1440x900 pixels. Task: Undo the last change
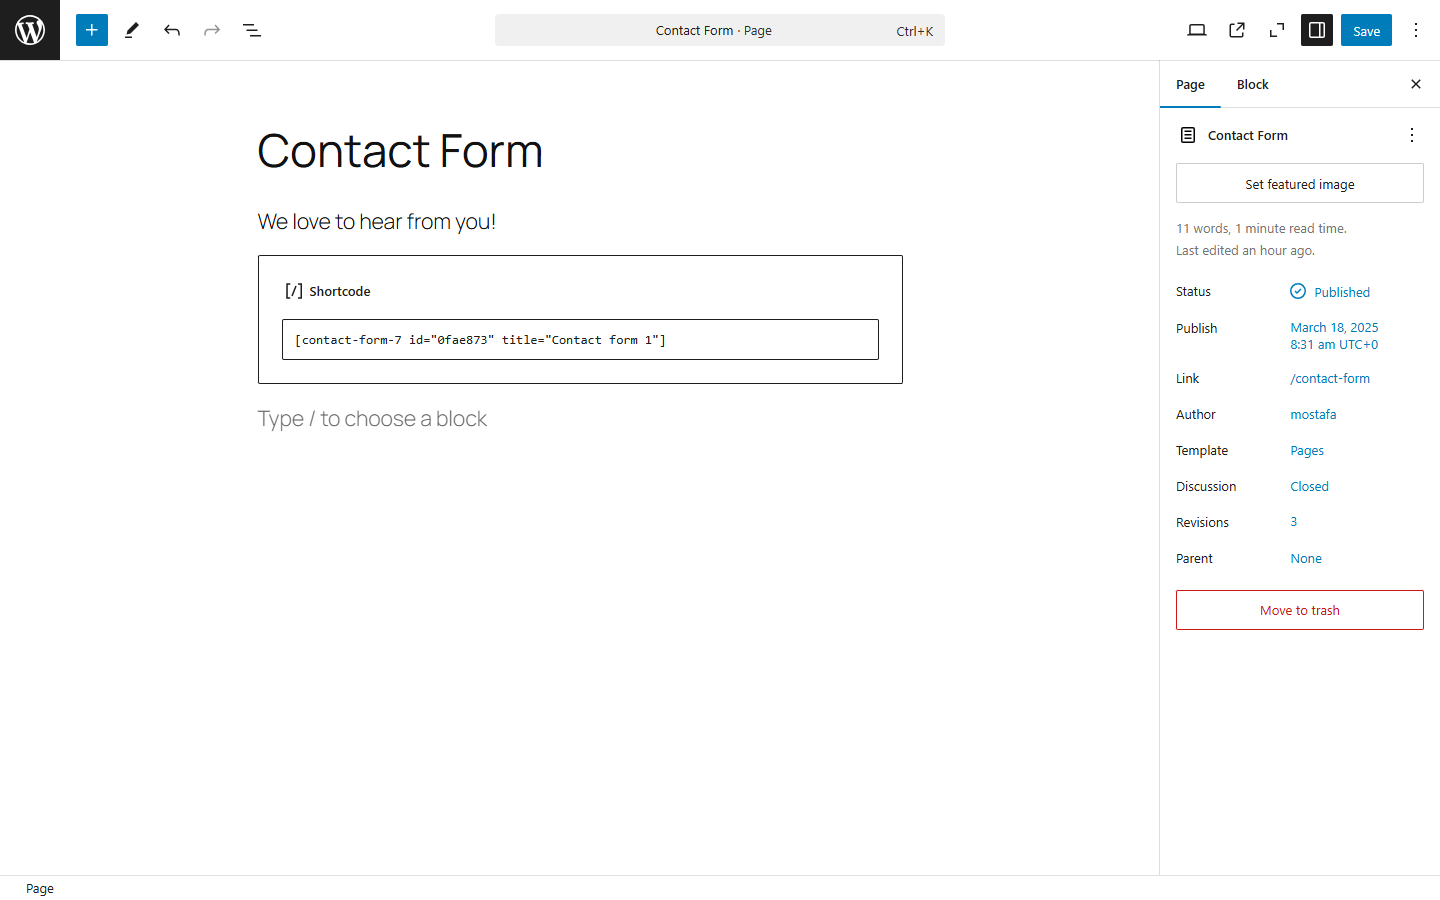pyautogui.click(x=171, y=30)
